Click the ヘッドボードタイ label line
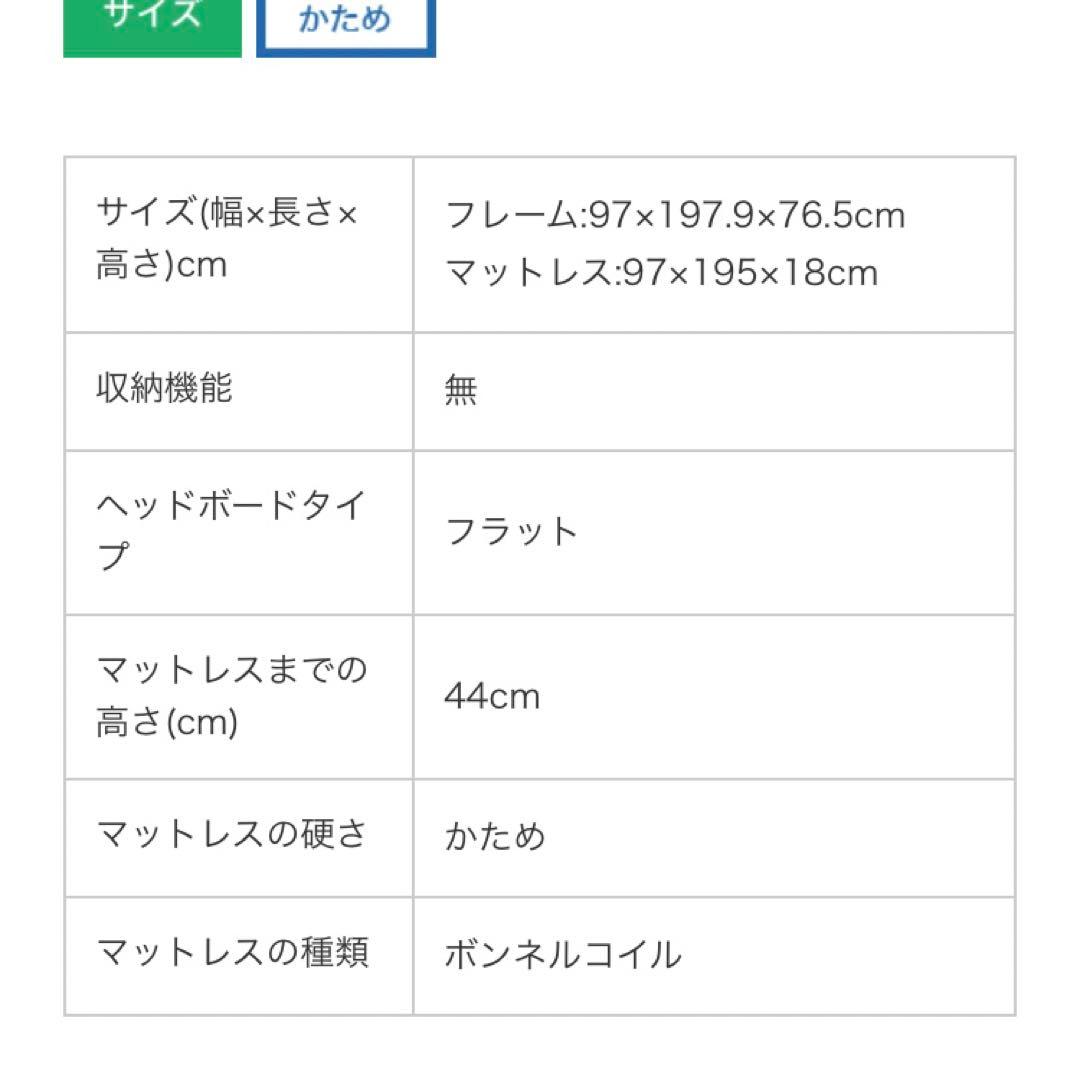 click(x=232, y=504)
